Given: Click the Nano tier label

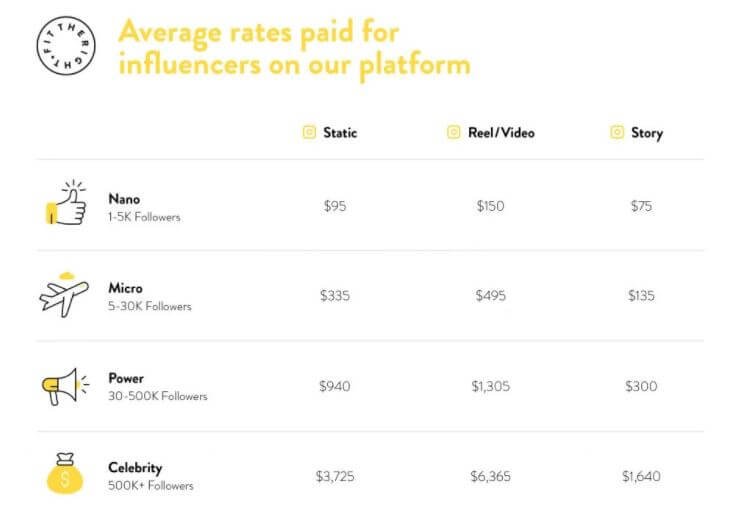Looking at the screenshot, I should [x=124, y=199].
